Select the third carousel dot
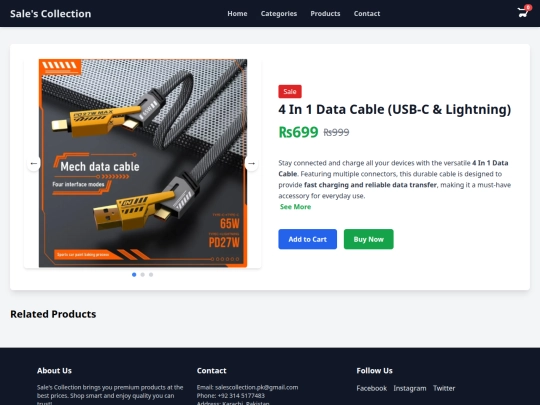Screen dimensions: 540x405 pos(151,274)
